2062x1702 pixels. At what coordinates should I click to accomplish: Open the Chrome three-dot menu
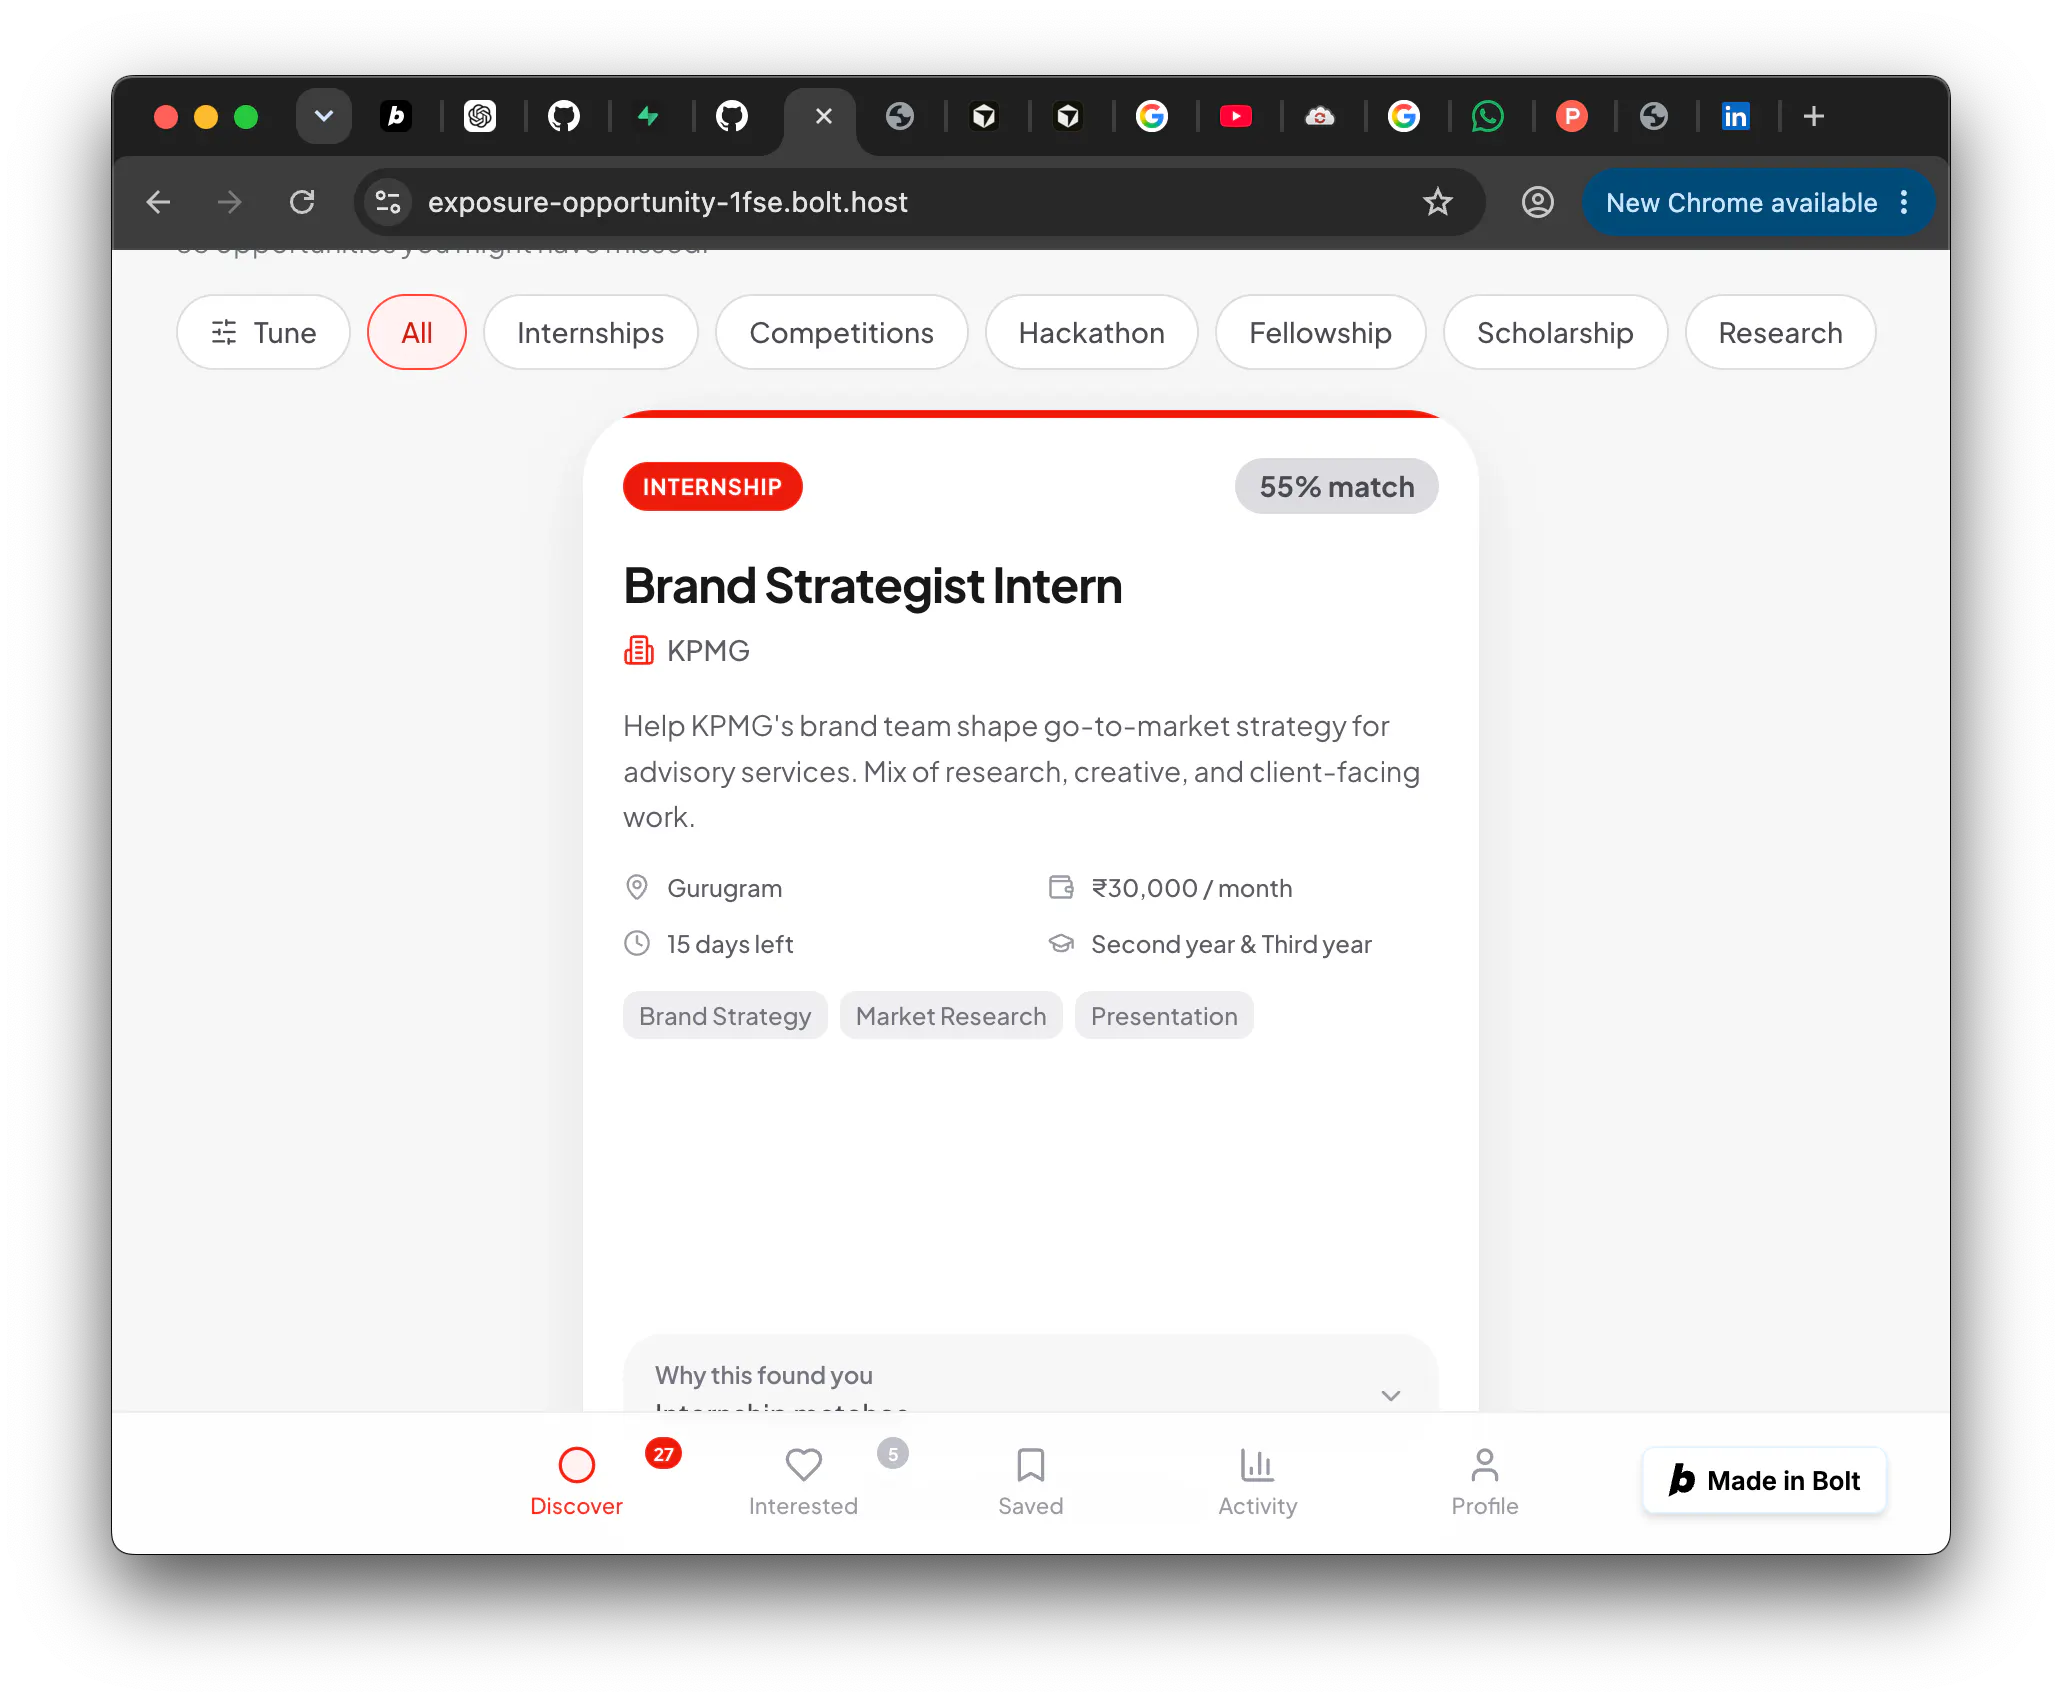[1905, 203]
